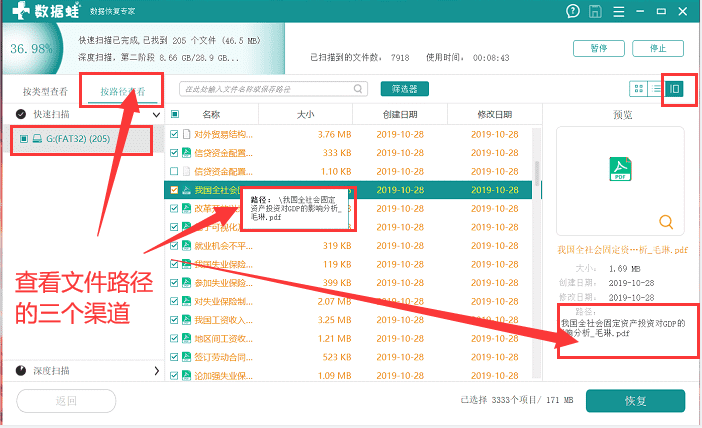Click the 523 KB size cell
Screen dimensions: 702x428
337,357
